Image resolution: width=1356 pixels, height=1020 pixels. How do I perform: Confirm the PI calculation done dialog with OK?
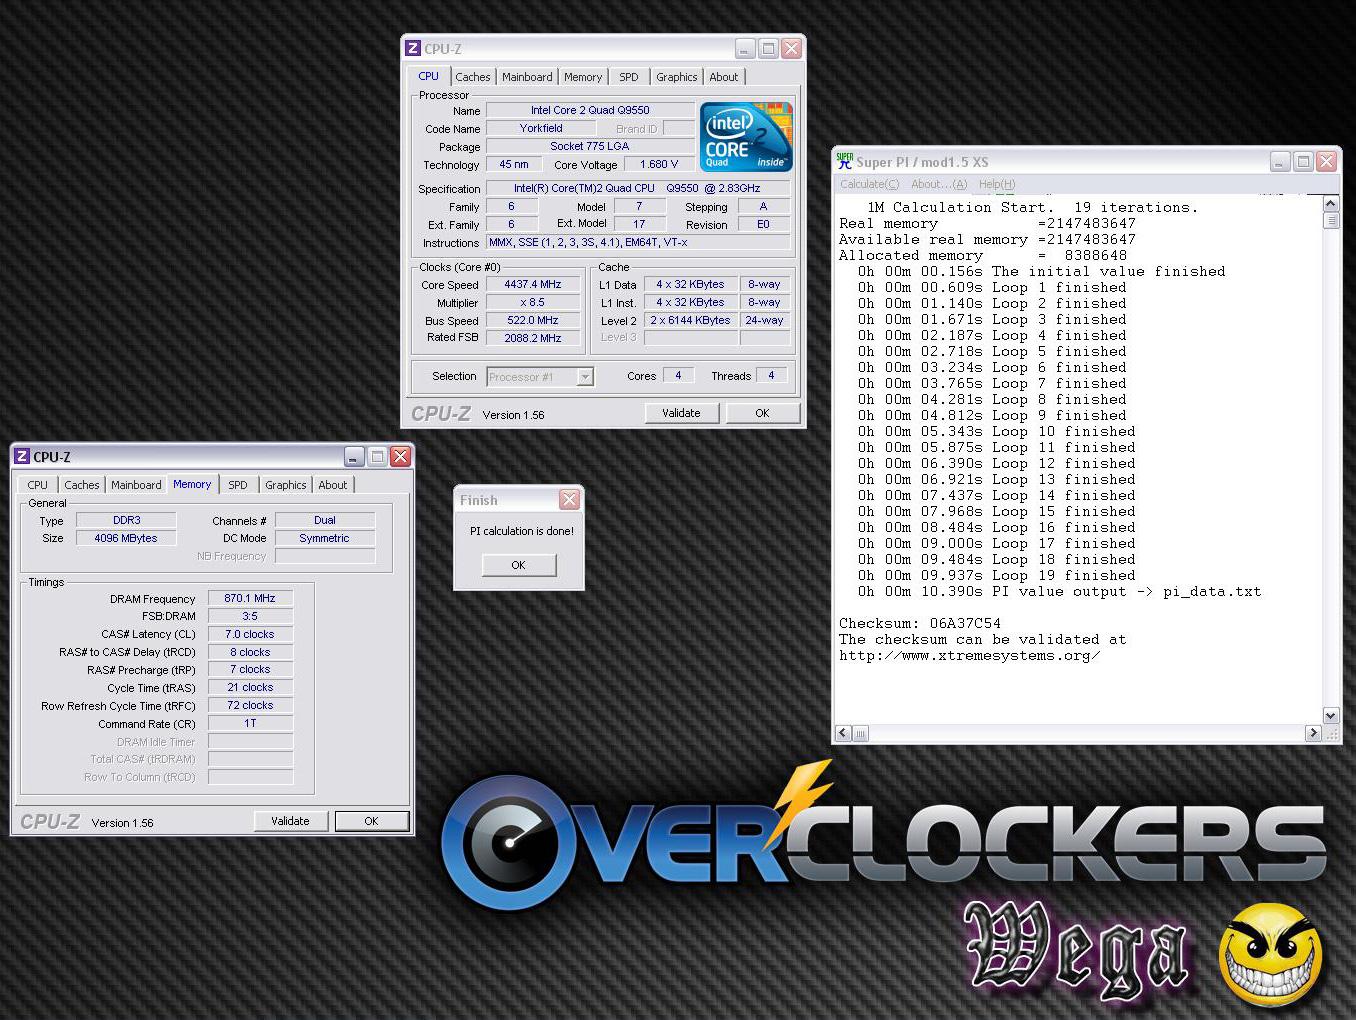click(518, 565)
